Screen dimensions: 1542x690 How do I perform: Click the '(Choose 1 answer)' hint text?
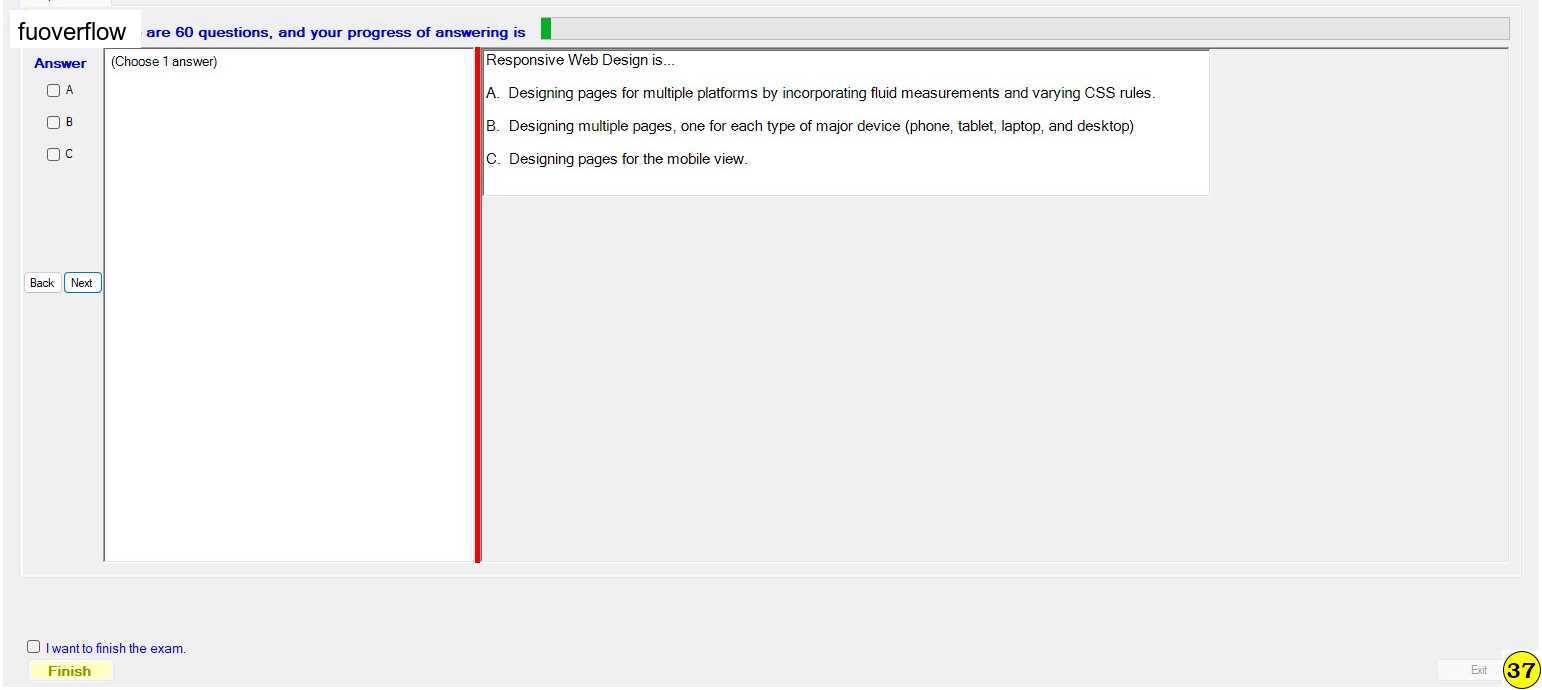pos(164,62)
